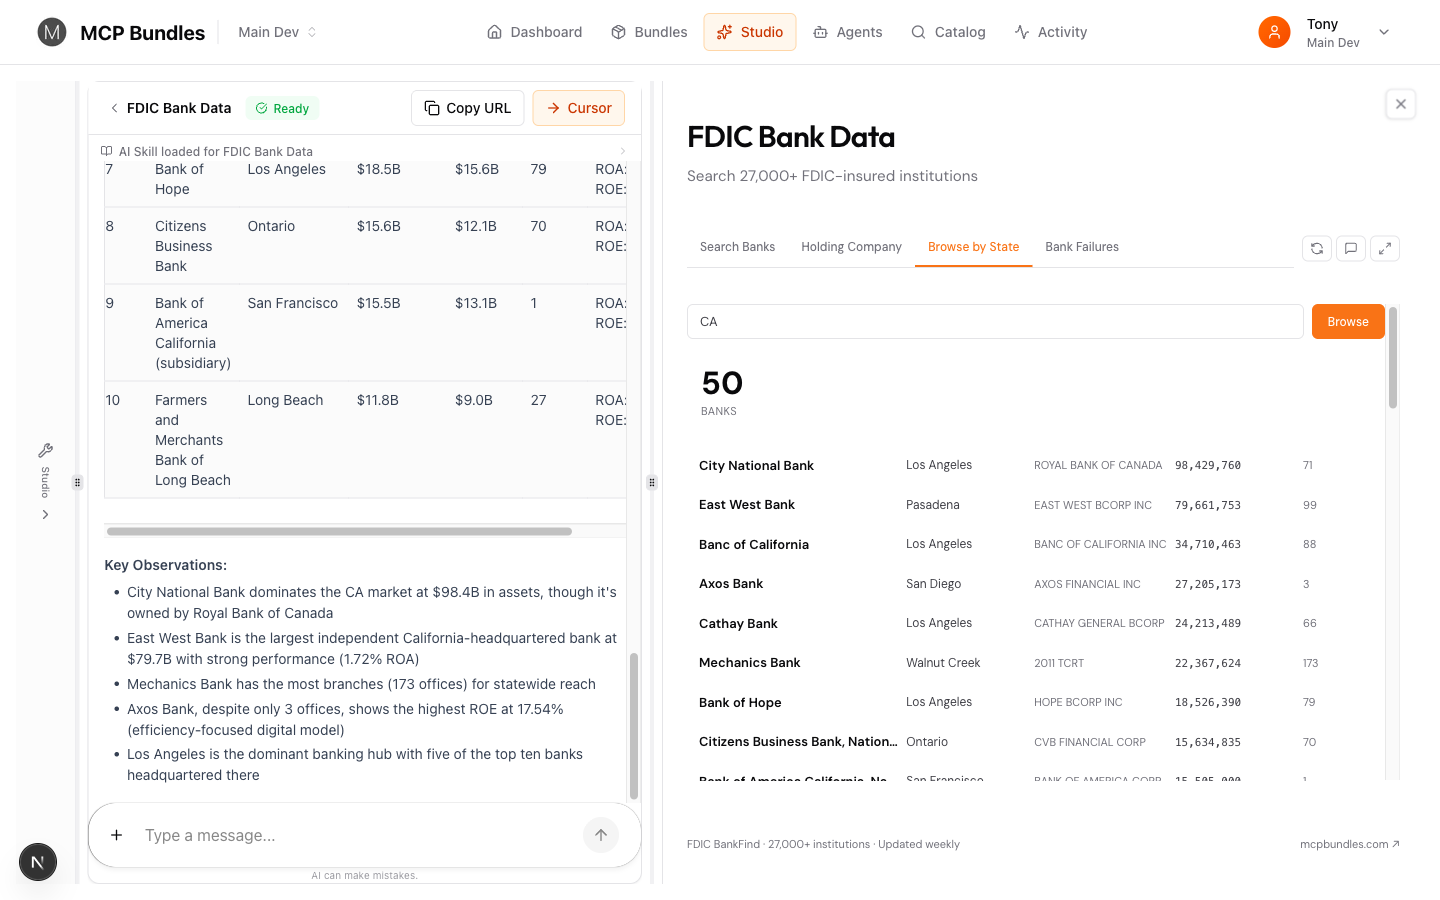Copy the bundle URL

(x=468, y=108)
